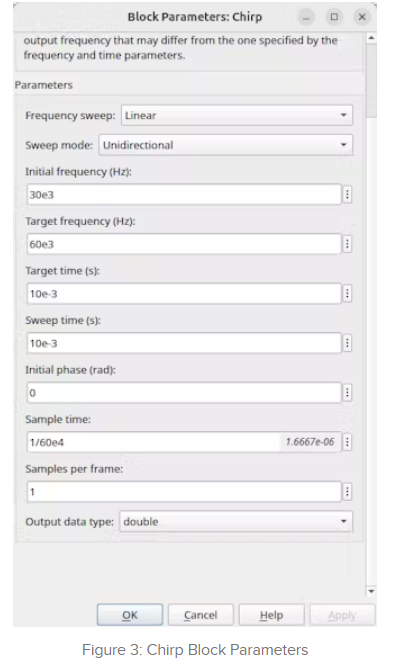Select the Cancel button

coord(201,615)
